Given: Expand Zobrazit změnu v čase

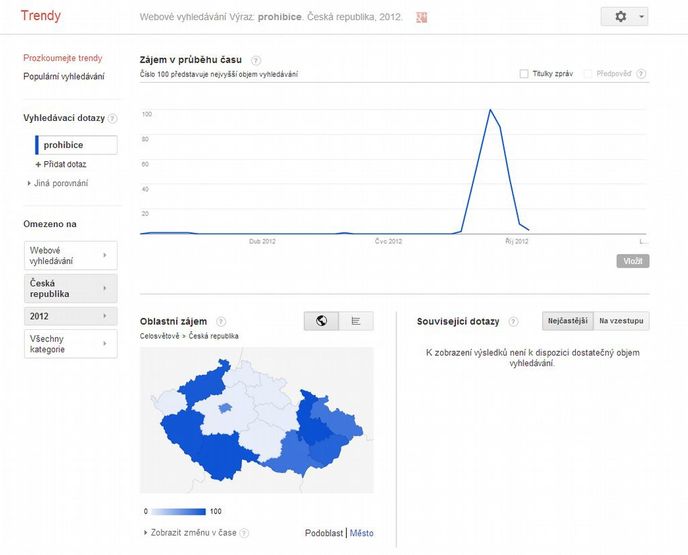Looking at the screenshot, I should click(190, 533).
